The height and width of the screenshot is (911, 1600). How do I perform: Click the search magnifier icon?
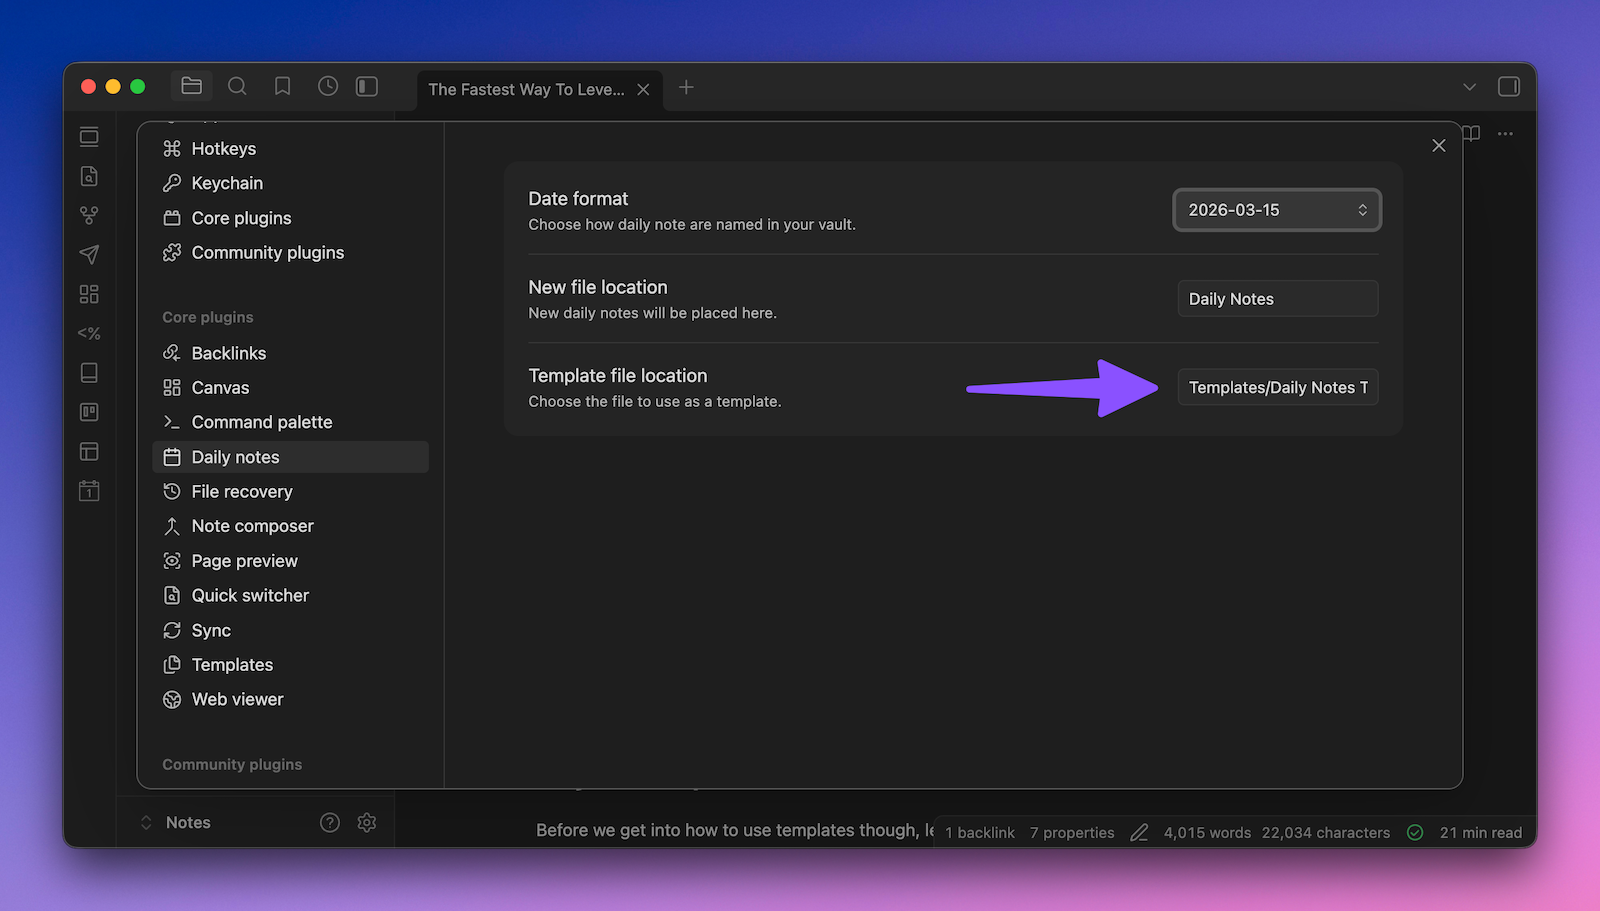(237, 87)
